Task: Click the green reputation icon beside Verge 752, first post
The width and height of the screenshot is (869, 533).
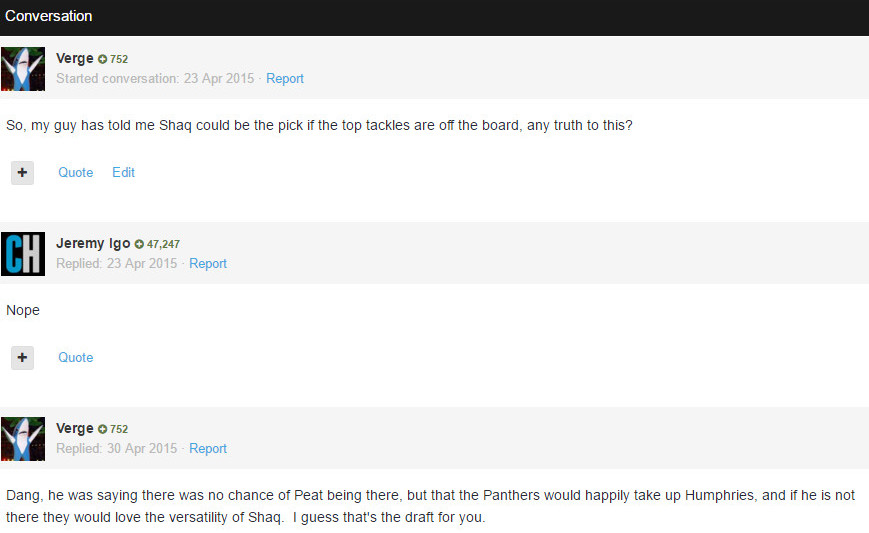Action: [x=103, y=59]
